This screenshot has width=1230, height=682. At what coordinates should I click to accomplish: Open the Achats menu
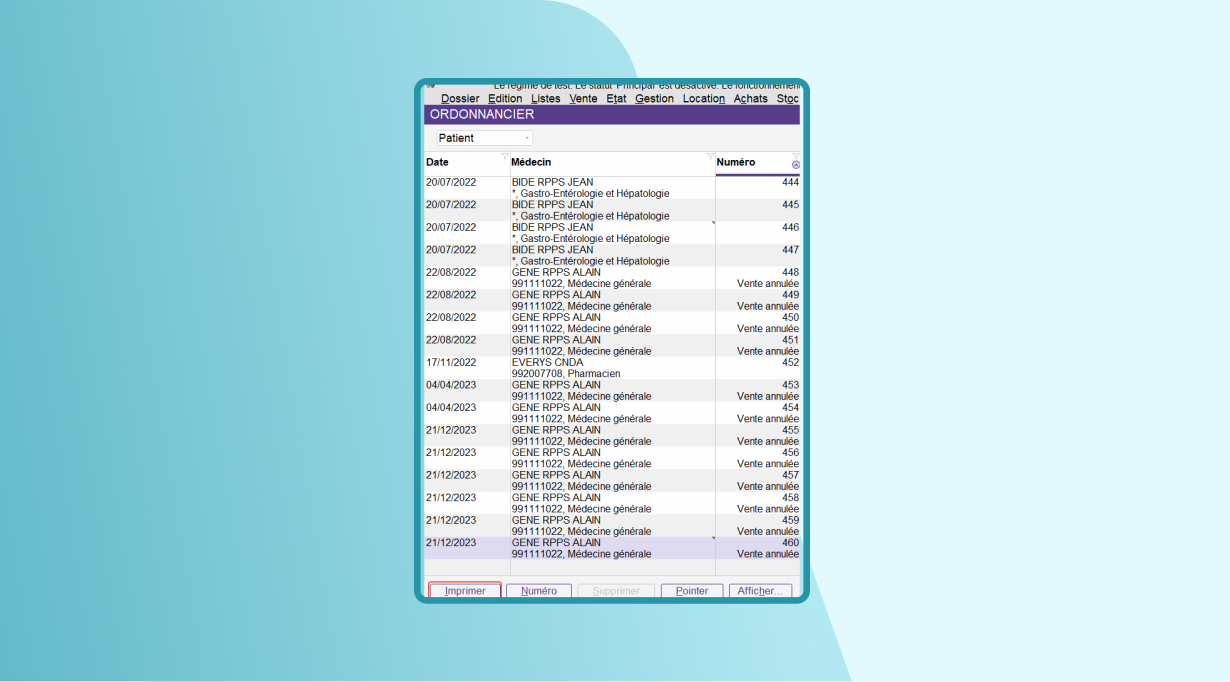[750, 99]
